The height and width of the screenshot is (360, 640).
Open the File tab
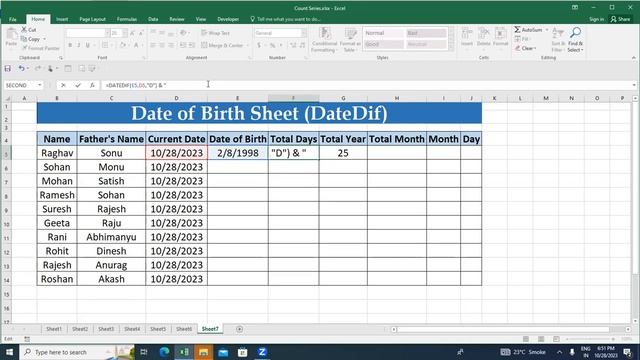[x=13, y=19]
